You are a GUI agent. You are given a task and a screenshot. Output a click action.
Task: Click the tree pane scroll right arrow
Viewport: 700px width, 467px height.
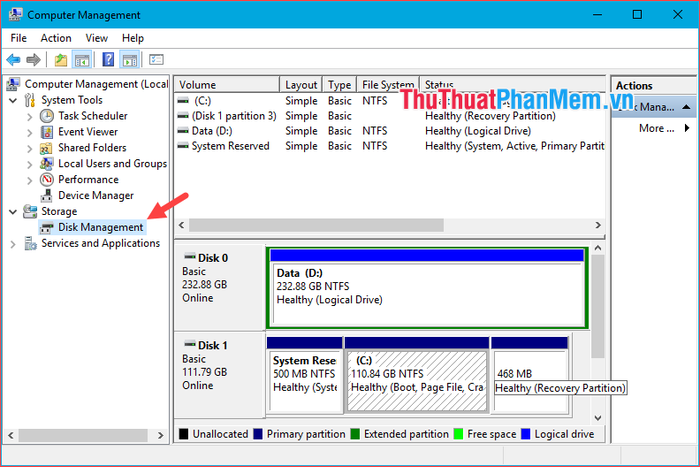(x=161, y=435)
